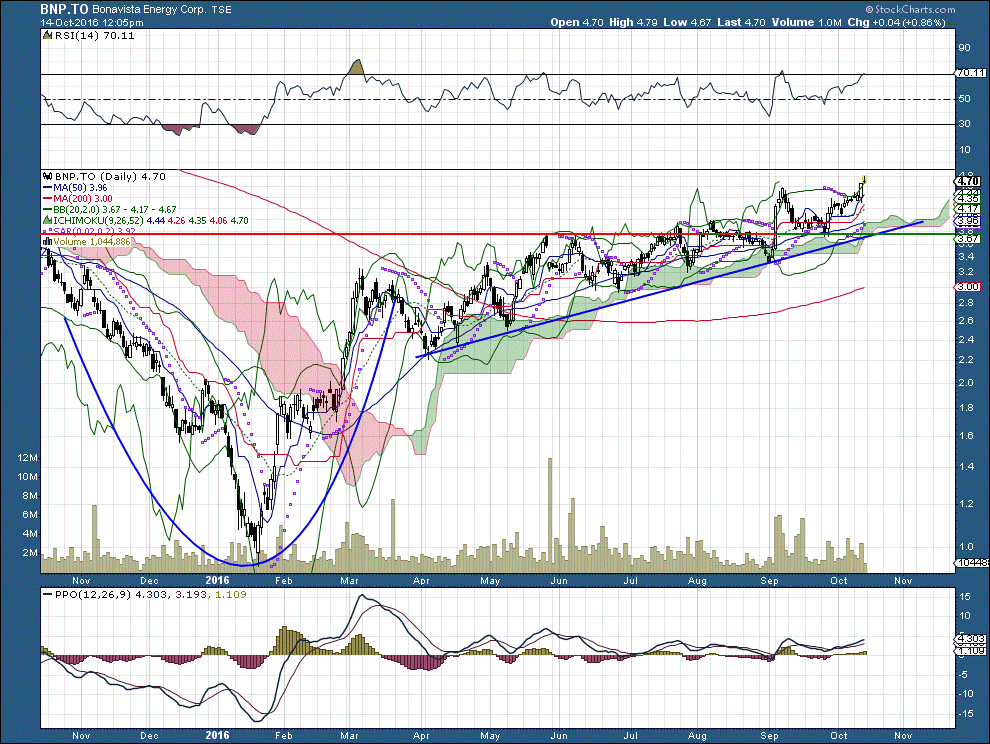Click the green 3.67 price tag on right axis

tap(968, 238)
